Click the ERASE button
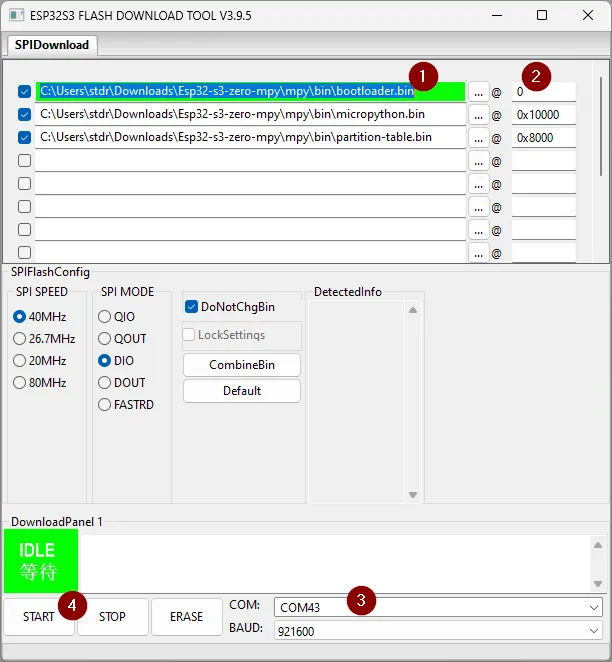 point(186,617)
